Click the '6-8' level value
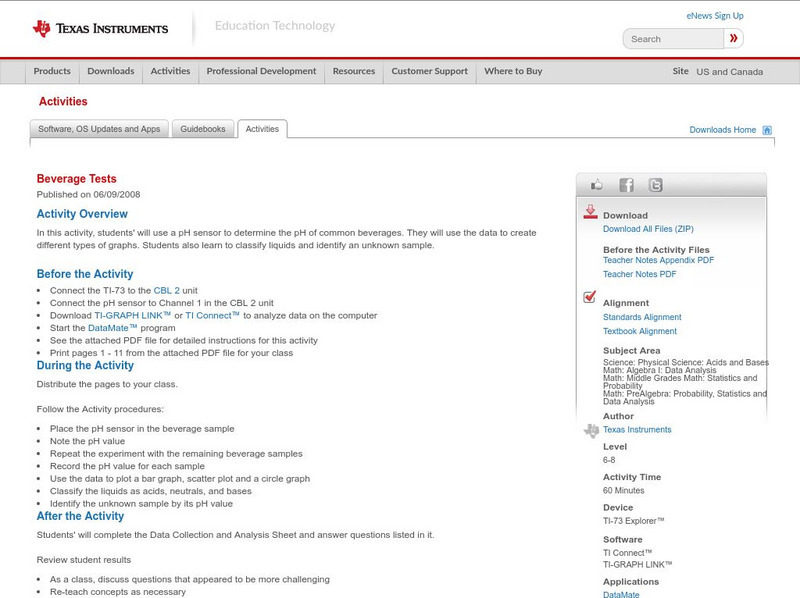 [x=609, y=460]
